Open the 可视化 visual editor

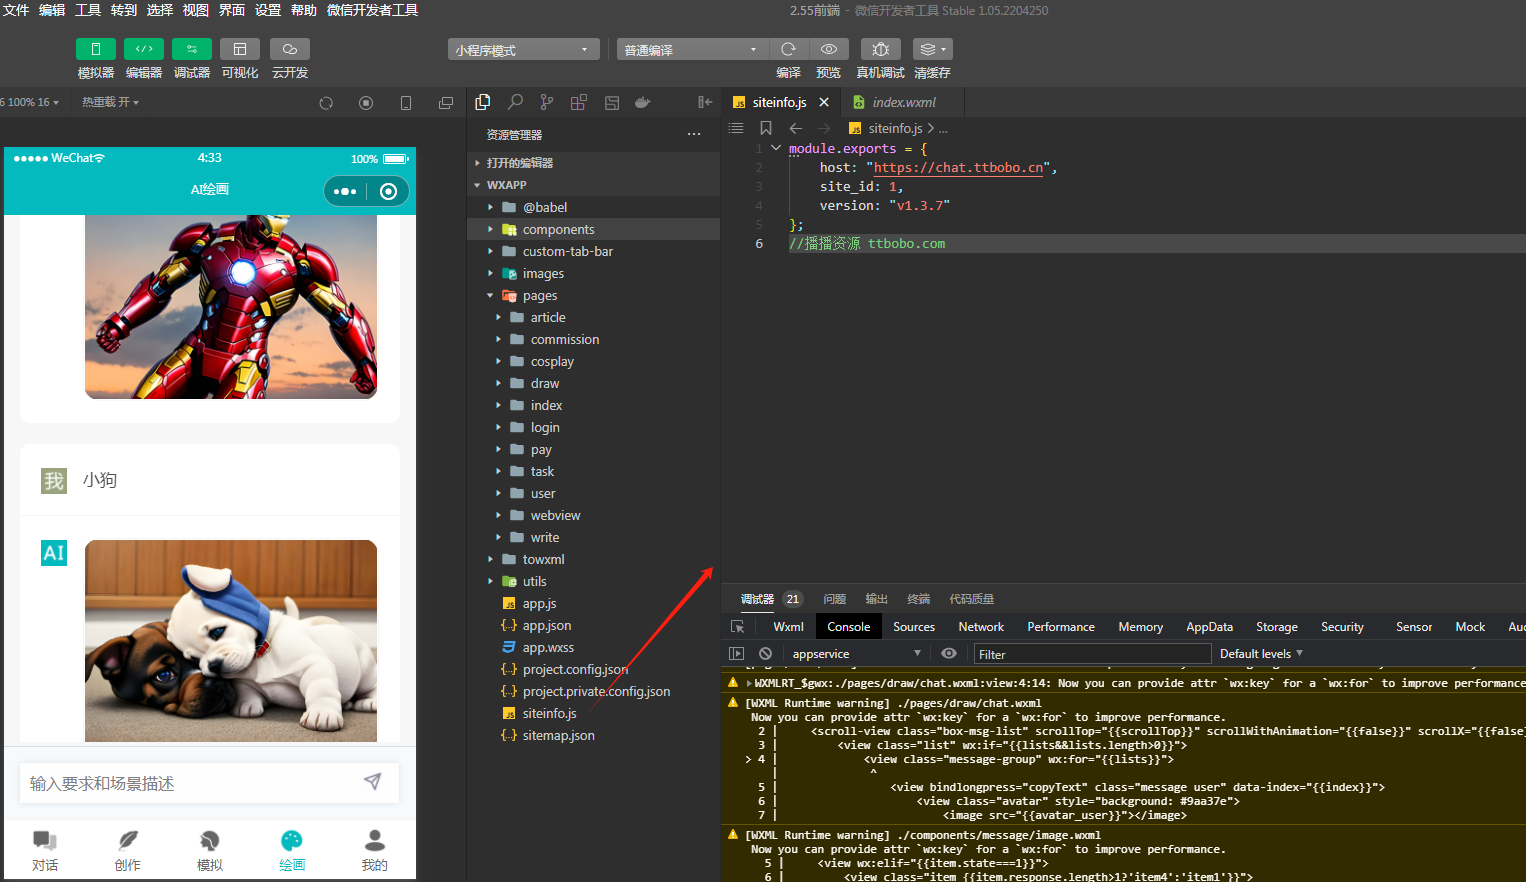point(240,49)
